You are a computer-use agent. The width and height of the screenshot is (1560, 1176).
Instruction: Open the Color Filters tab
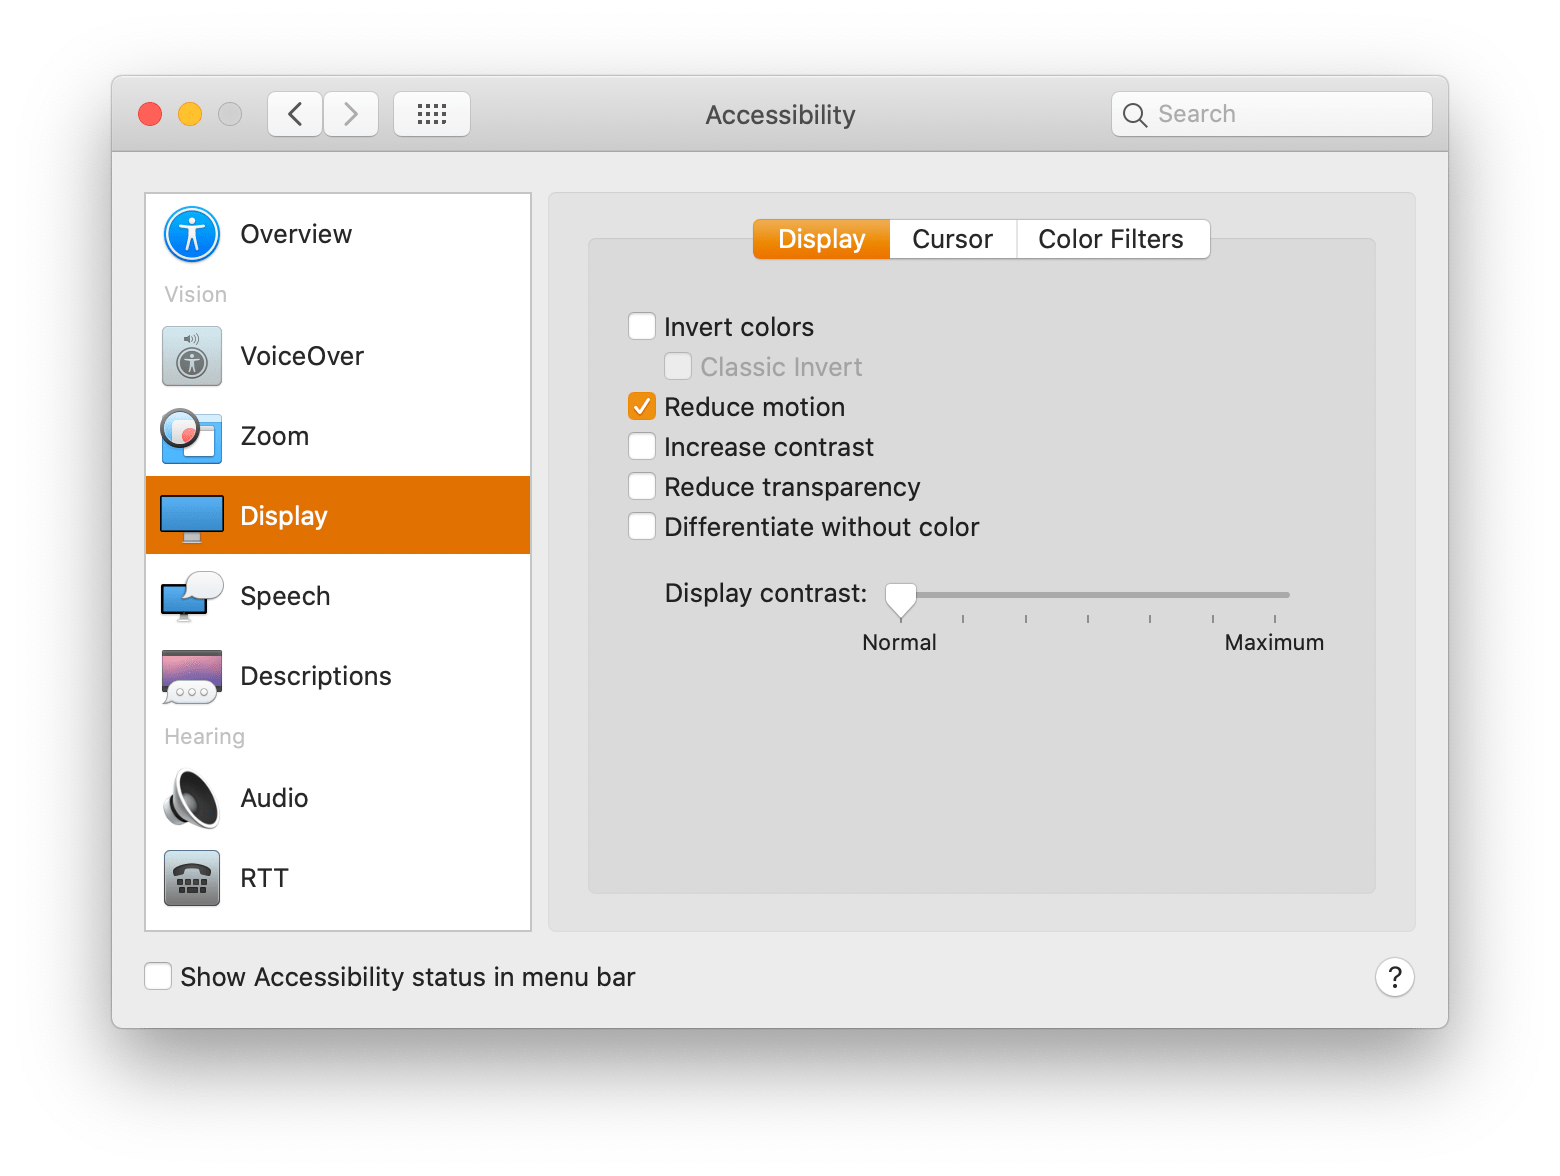[x=1111, y=239]
